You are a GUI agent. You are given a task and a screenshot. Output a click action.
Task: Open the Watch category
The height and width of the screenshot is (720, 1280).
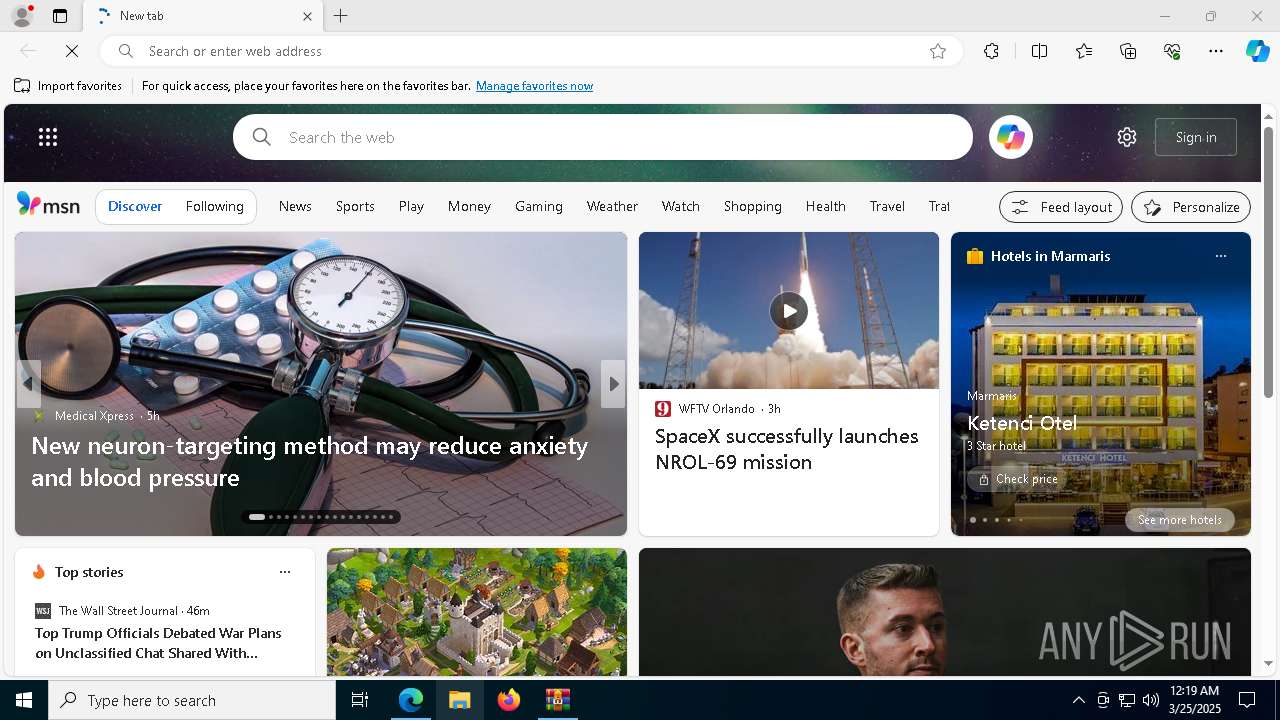pos(681,206)
